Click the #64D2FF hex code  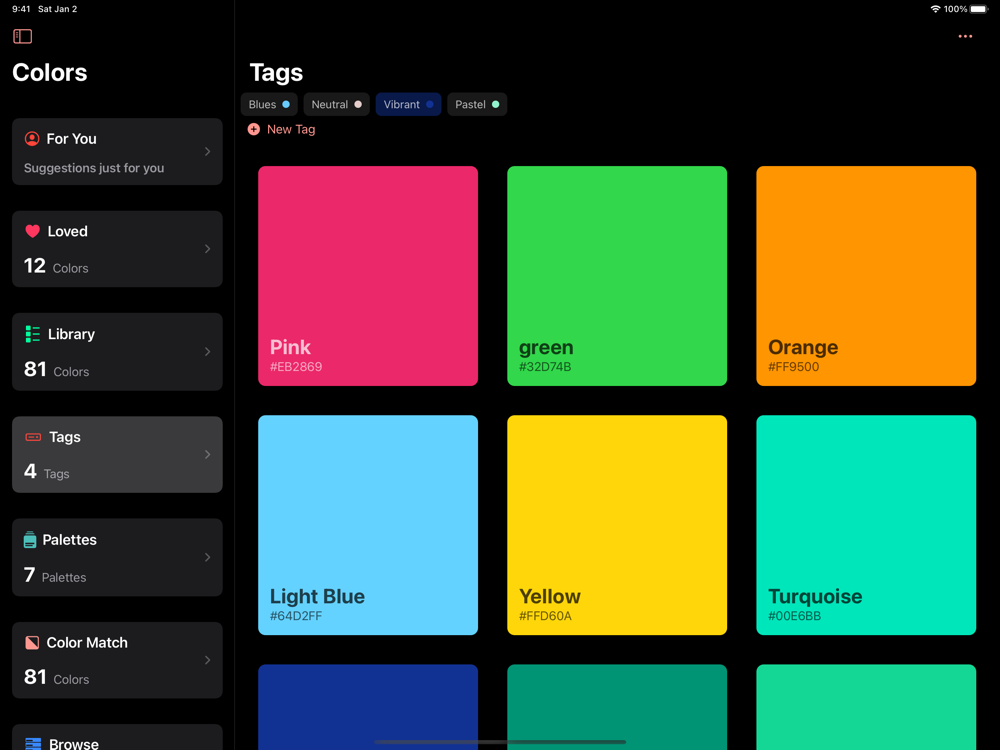296,616
